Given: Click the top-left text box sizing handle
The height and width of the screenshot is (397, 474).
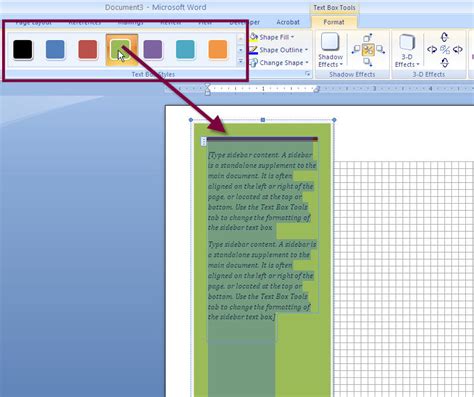Looking at the screenshot, I should coord(191,120).
